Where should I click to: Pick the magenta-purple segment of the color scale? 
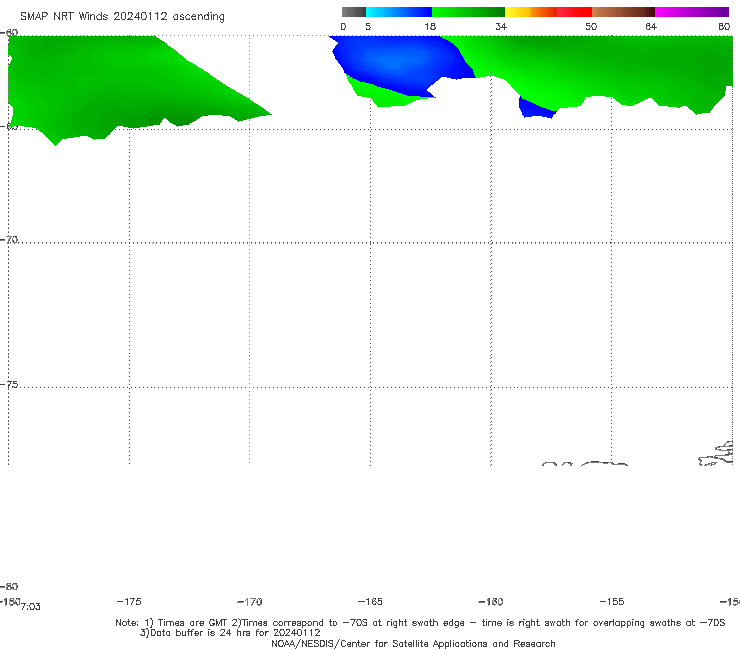point(692,12)
